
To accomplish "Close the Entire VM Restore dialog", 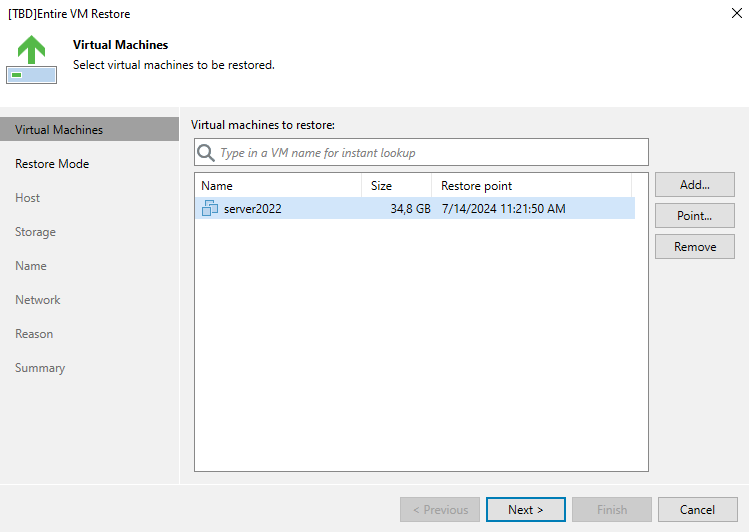I will point(737,13).
